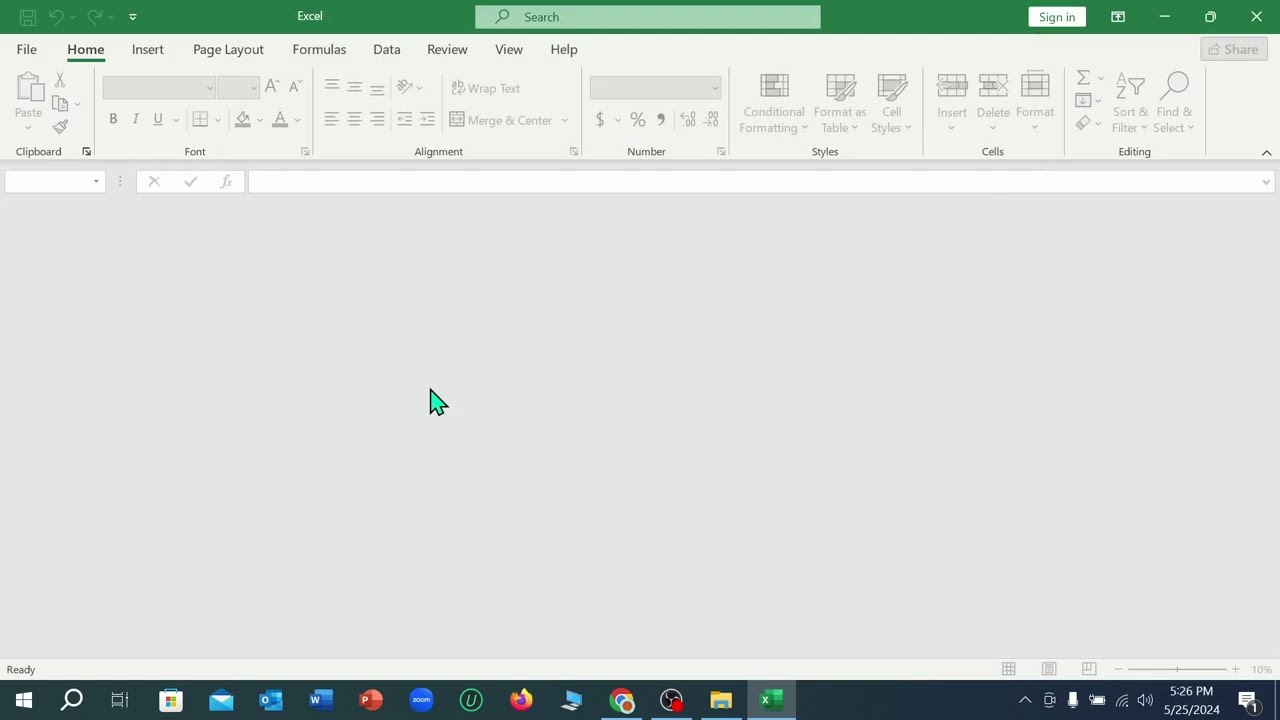This screenshot has width=1280, height=720.
Task: Click Decrease Decimal icon
Action: 711,120
